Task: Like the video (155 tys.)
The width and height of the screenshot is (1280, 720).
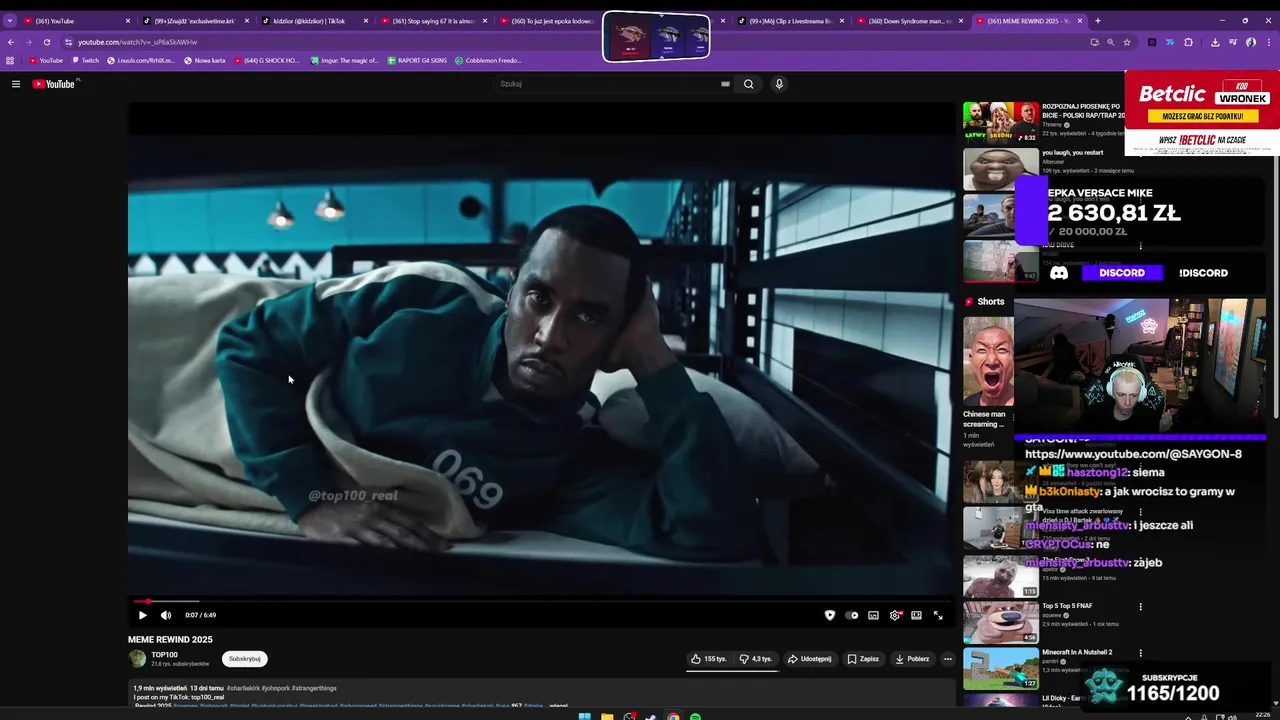Action: (x=709, y=659)
